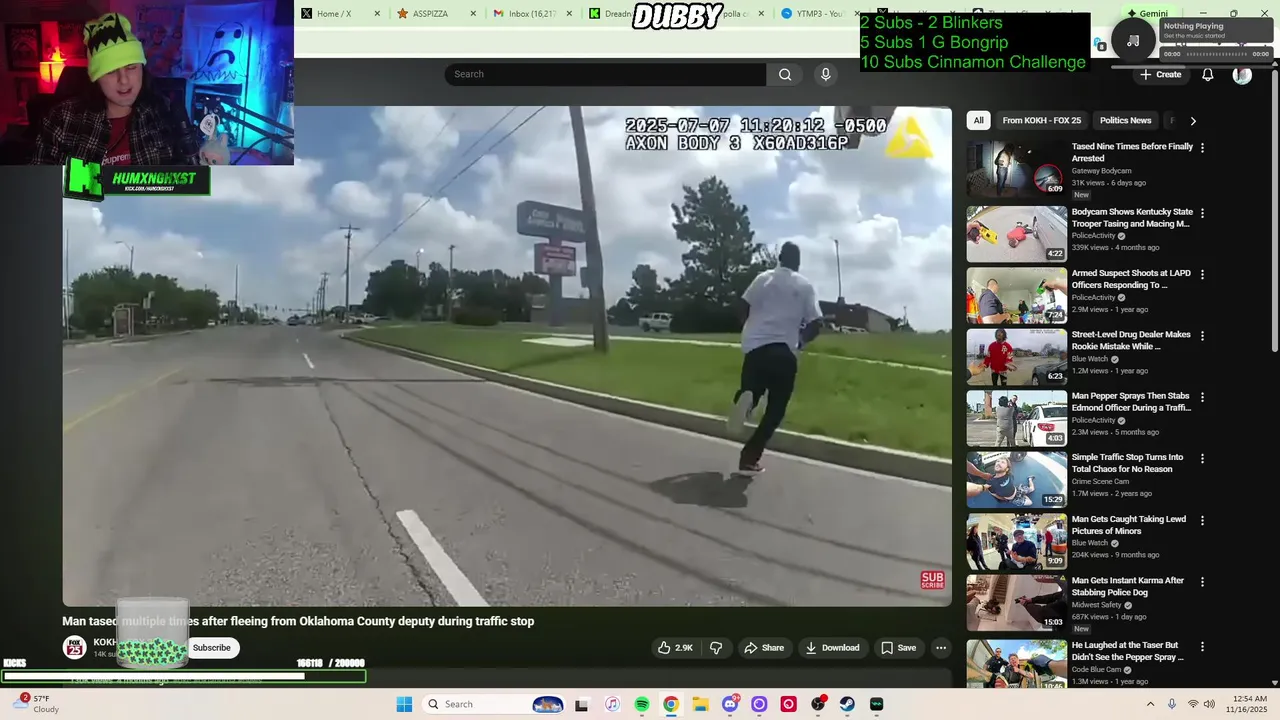Screen dimensions: 1280x720
Task: Open the media control music icon
Action: 1133,41
